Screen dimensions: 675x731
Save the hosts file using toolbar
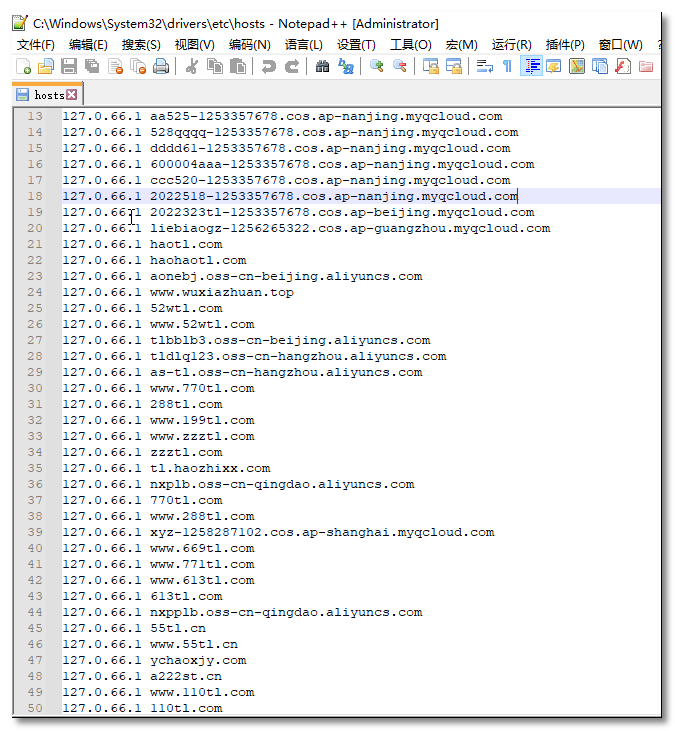[x=69, y=66]
